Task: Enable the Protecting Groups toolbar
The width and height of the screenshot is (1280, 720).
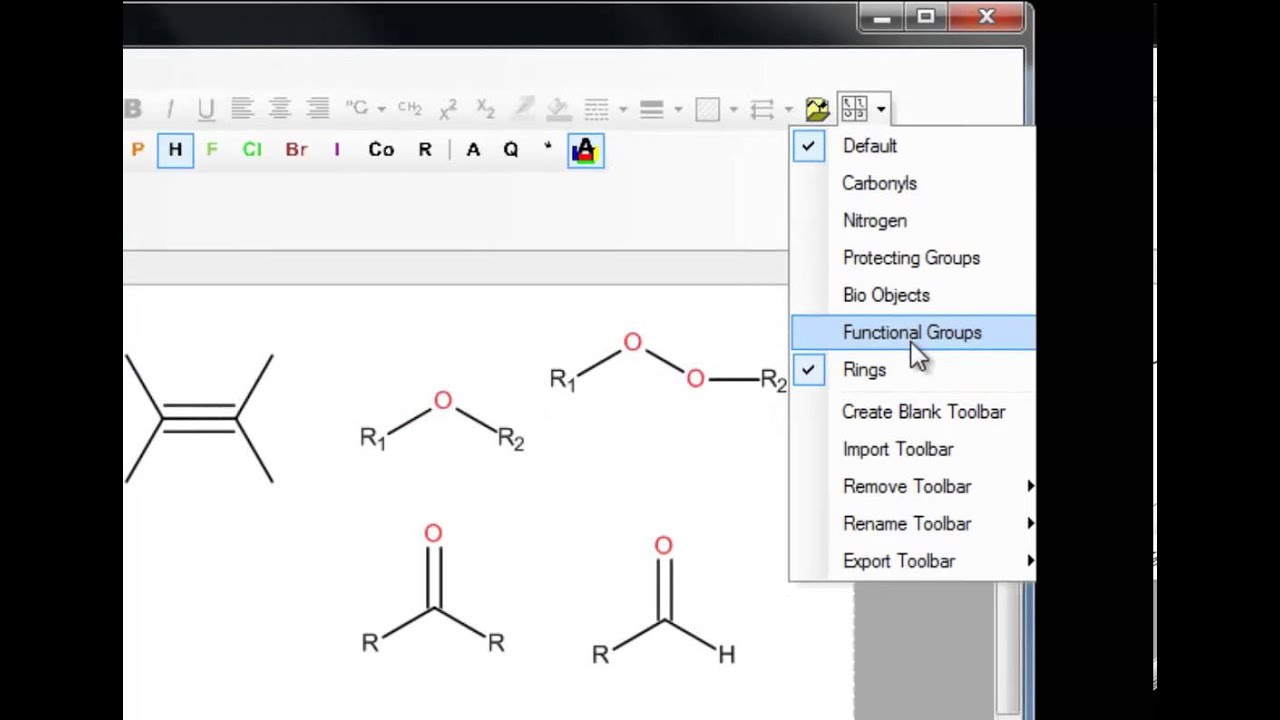Action: (912, 258)
